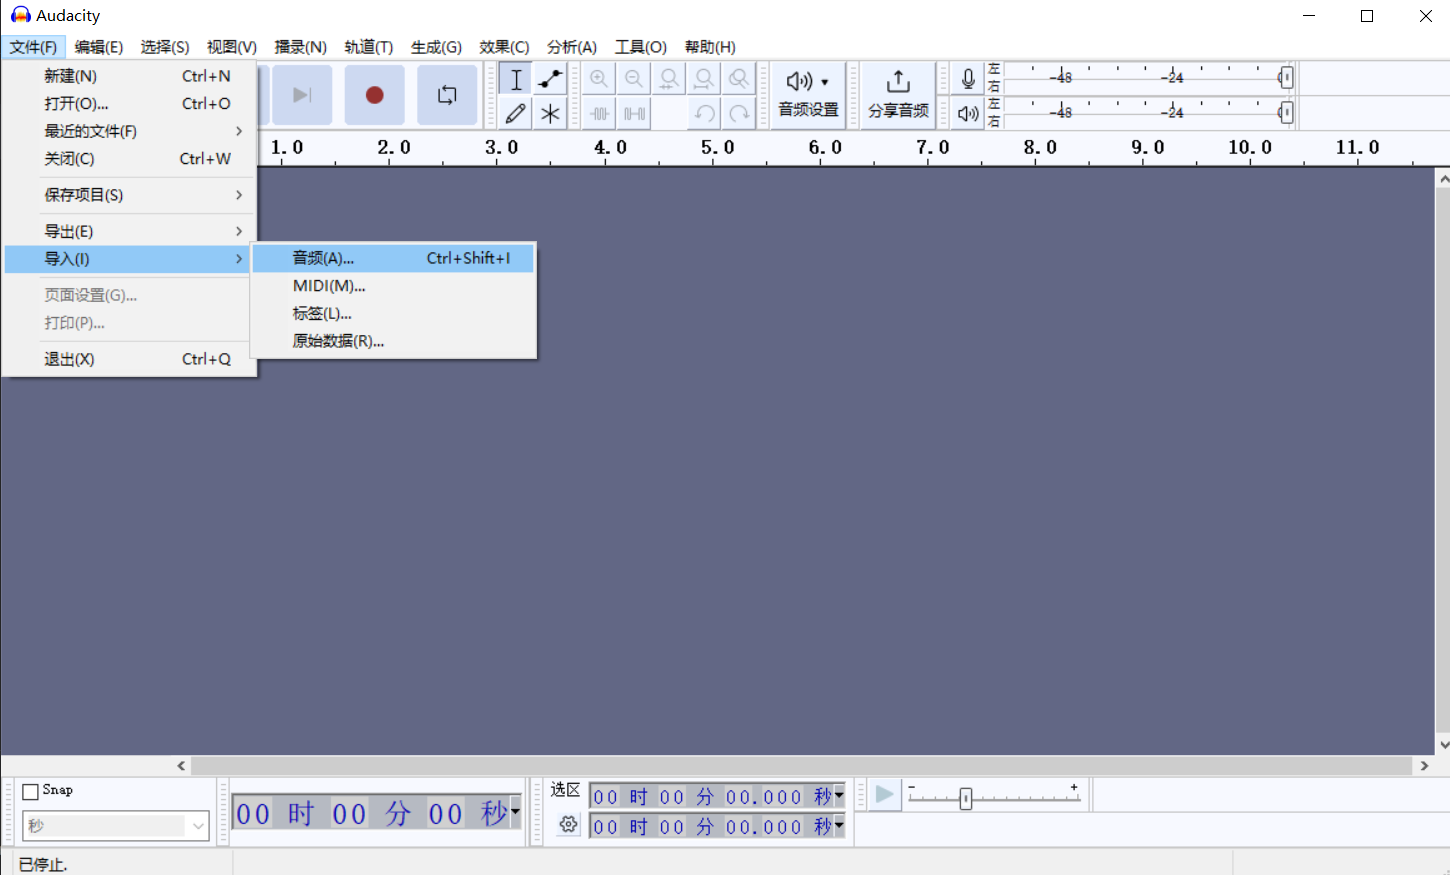Open the large time display format arrow
The width and height of the screenshot is (1450, 875).
[x=515, y=812]
